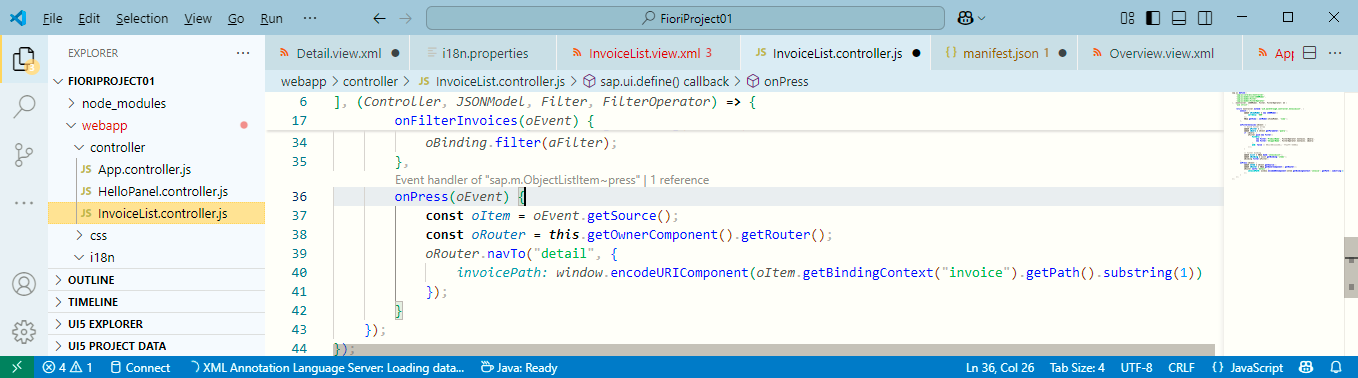
Task: Click Connect in status bar
Action: click(140, 367)
